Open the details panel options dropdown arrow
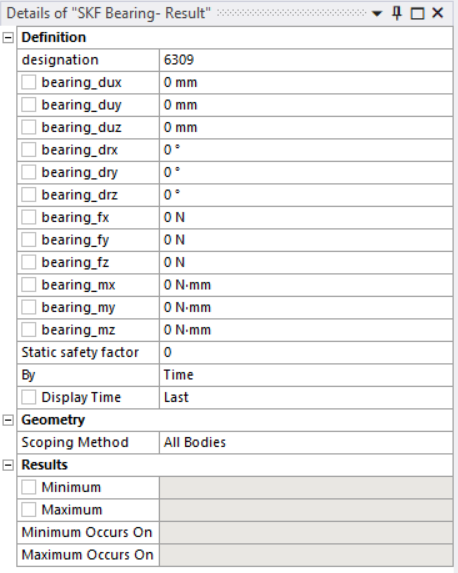This screenshot has height=573, width=458. pyautogui.click(x=377, y=14)
